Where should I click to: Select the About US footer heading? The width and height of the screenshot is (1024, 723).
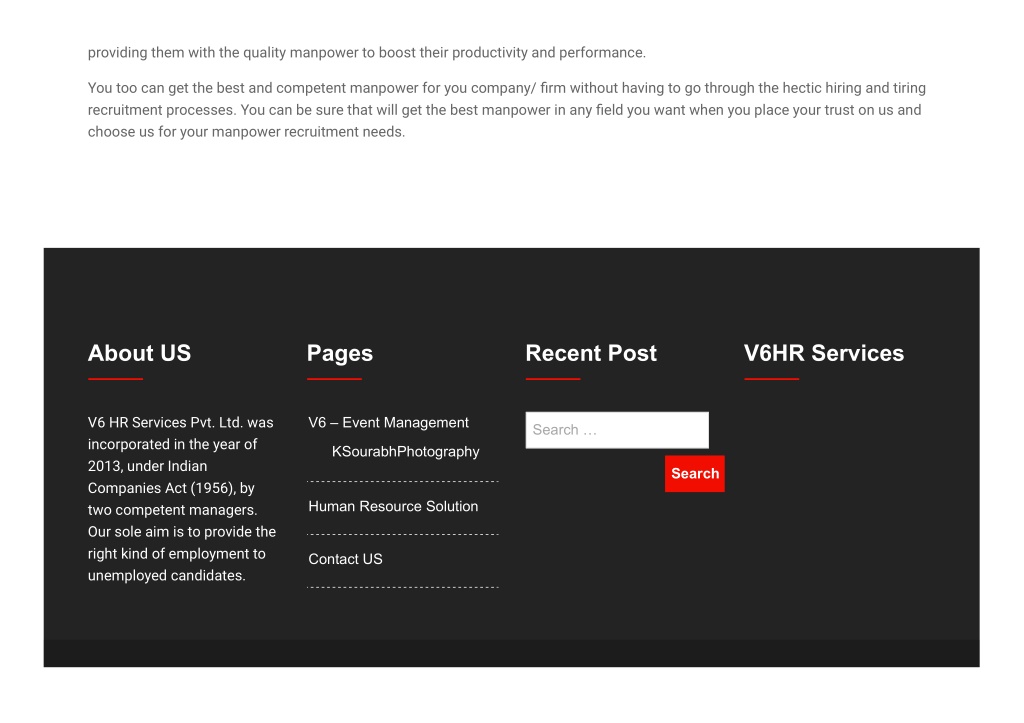[139, 353]
